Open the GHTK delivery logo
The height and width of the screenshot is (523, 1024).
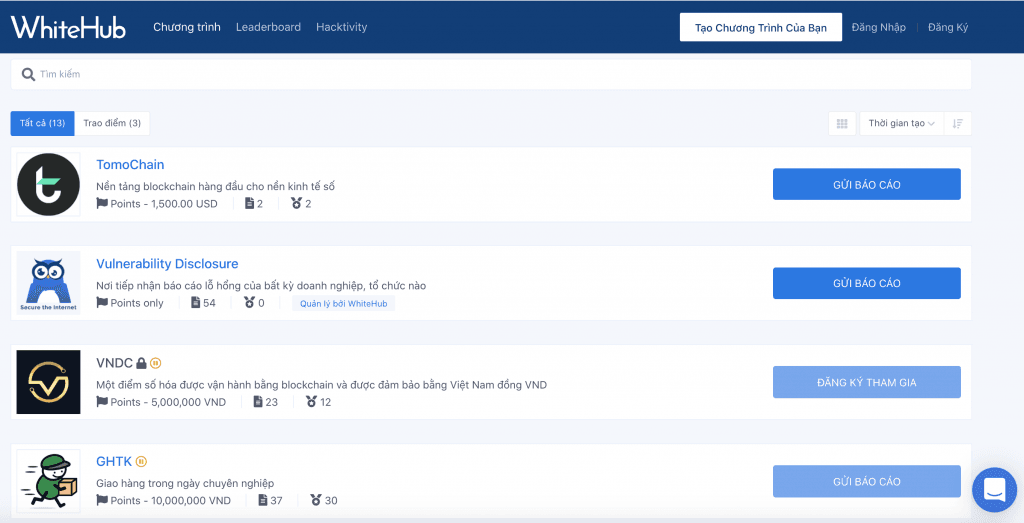pyautogui.click(x=48, y=481)
